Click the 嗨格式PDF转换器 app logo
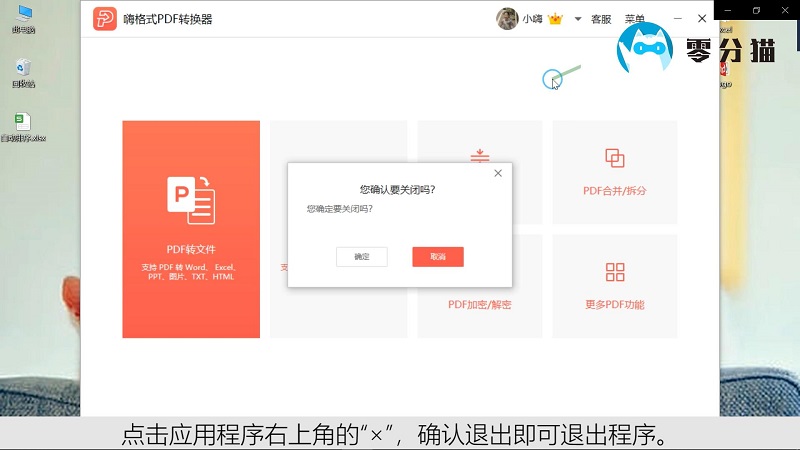This screenshot has width=800, height=450. click(x=105, y=19)
